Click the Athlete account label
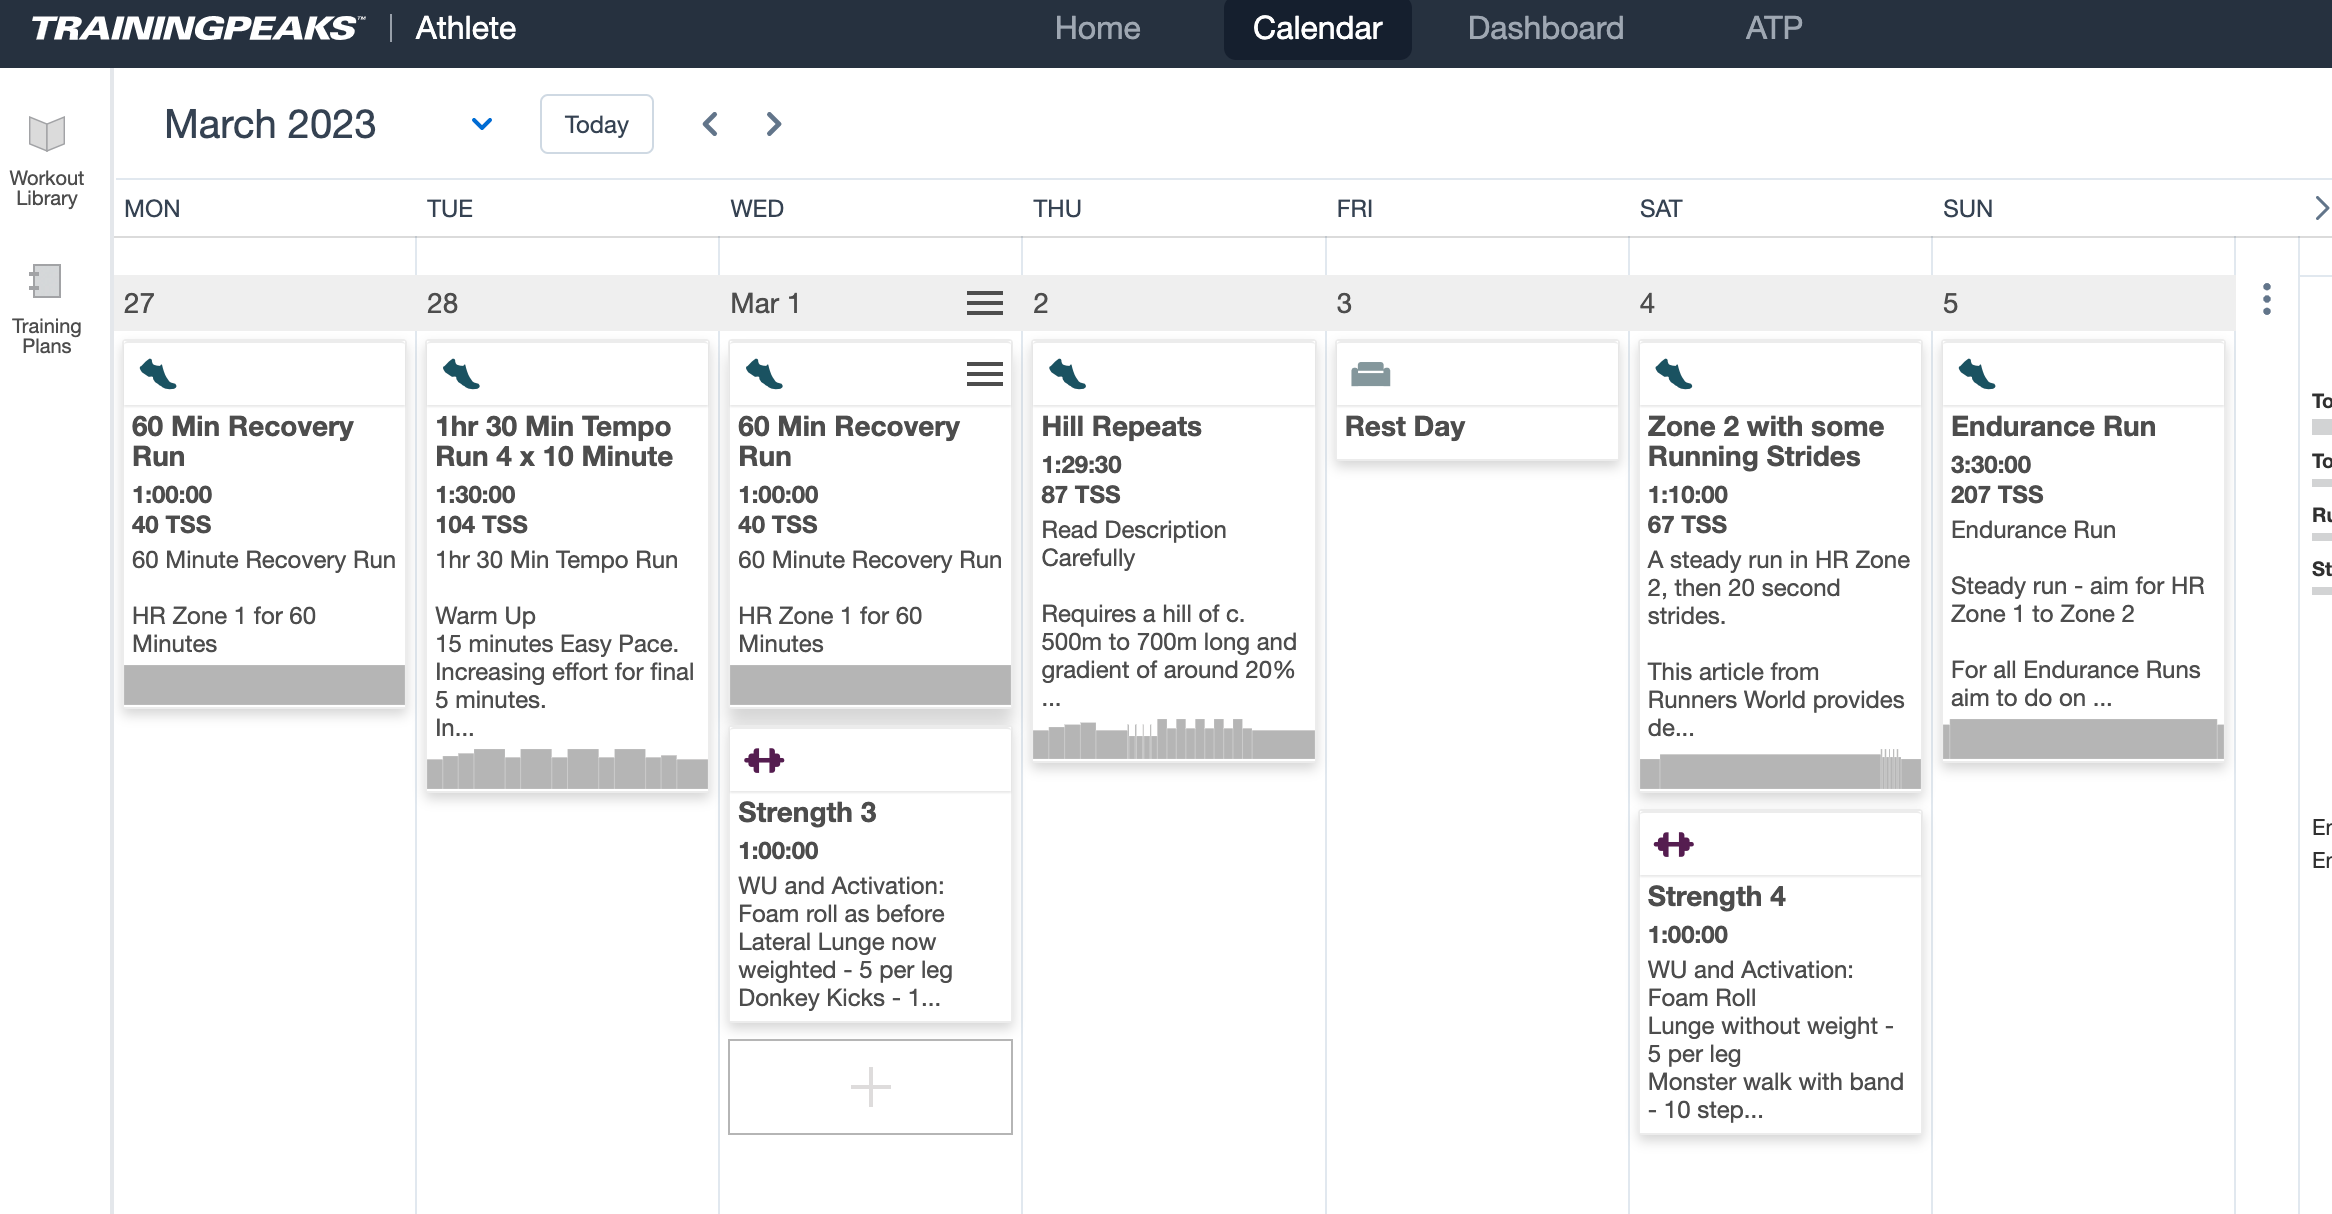 (x=465, y=28)
